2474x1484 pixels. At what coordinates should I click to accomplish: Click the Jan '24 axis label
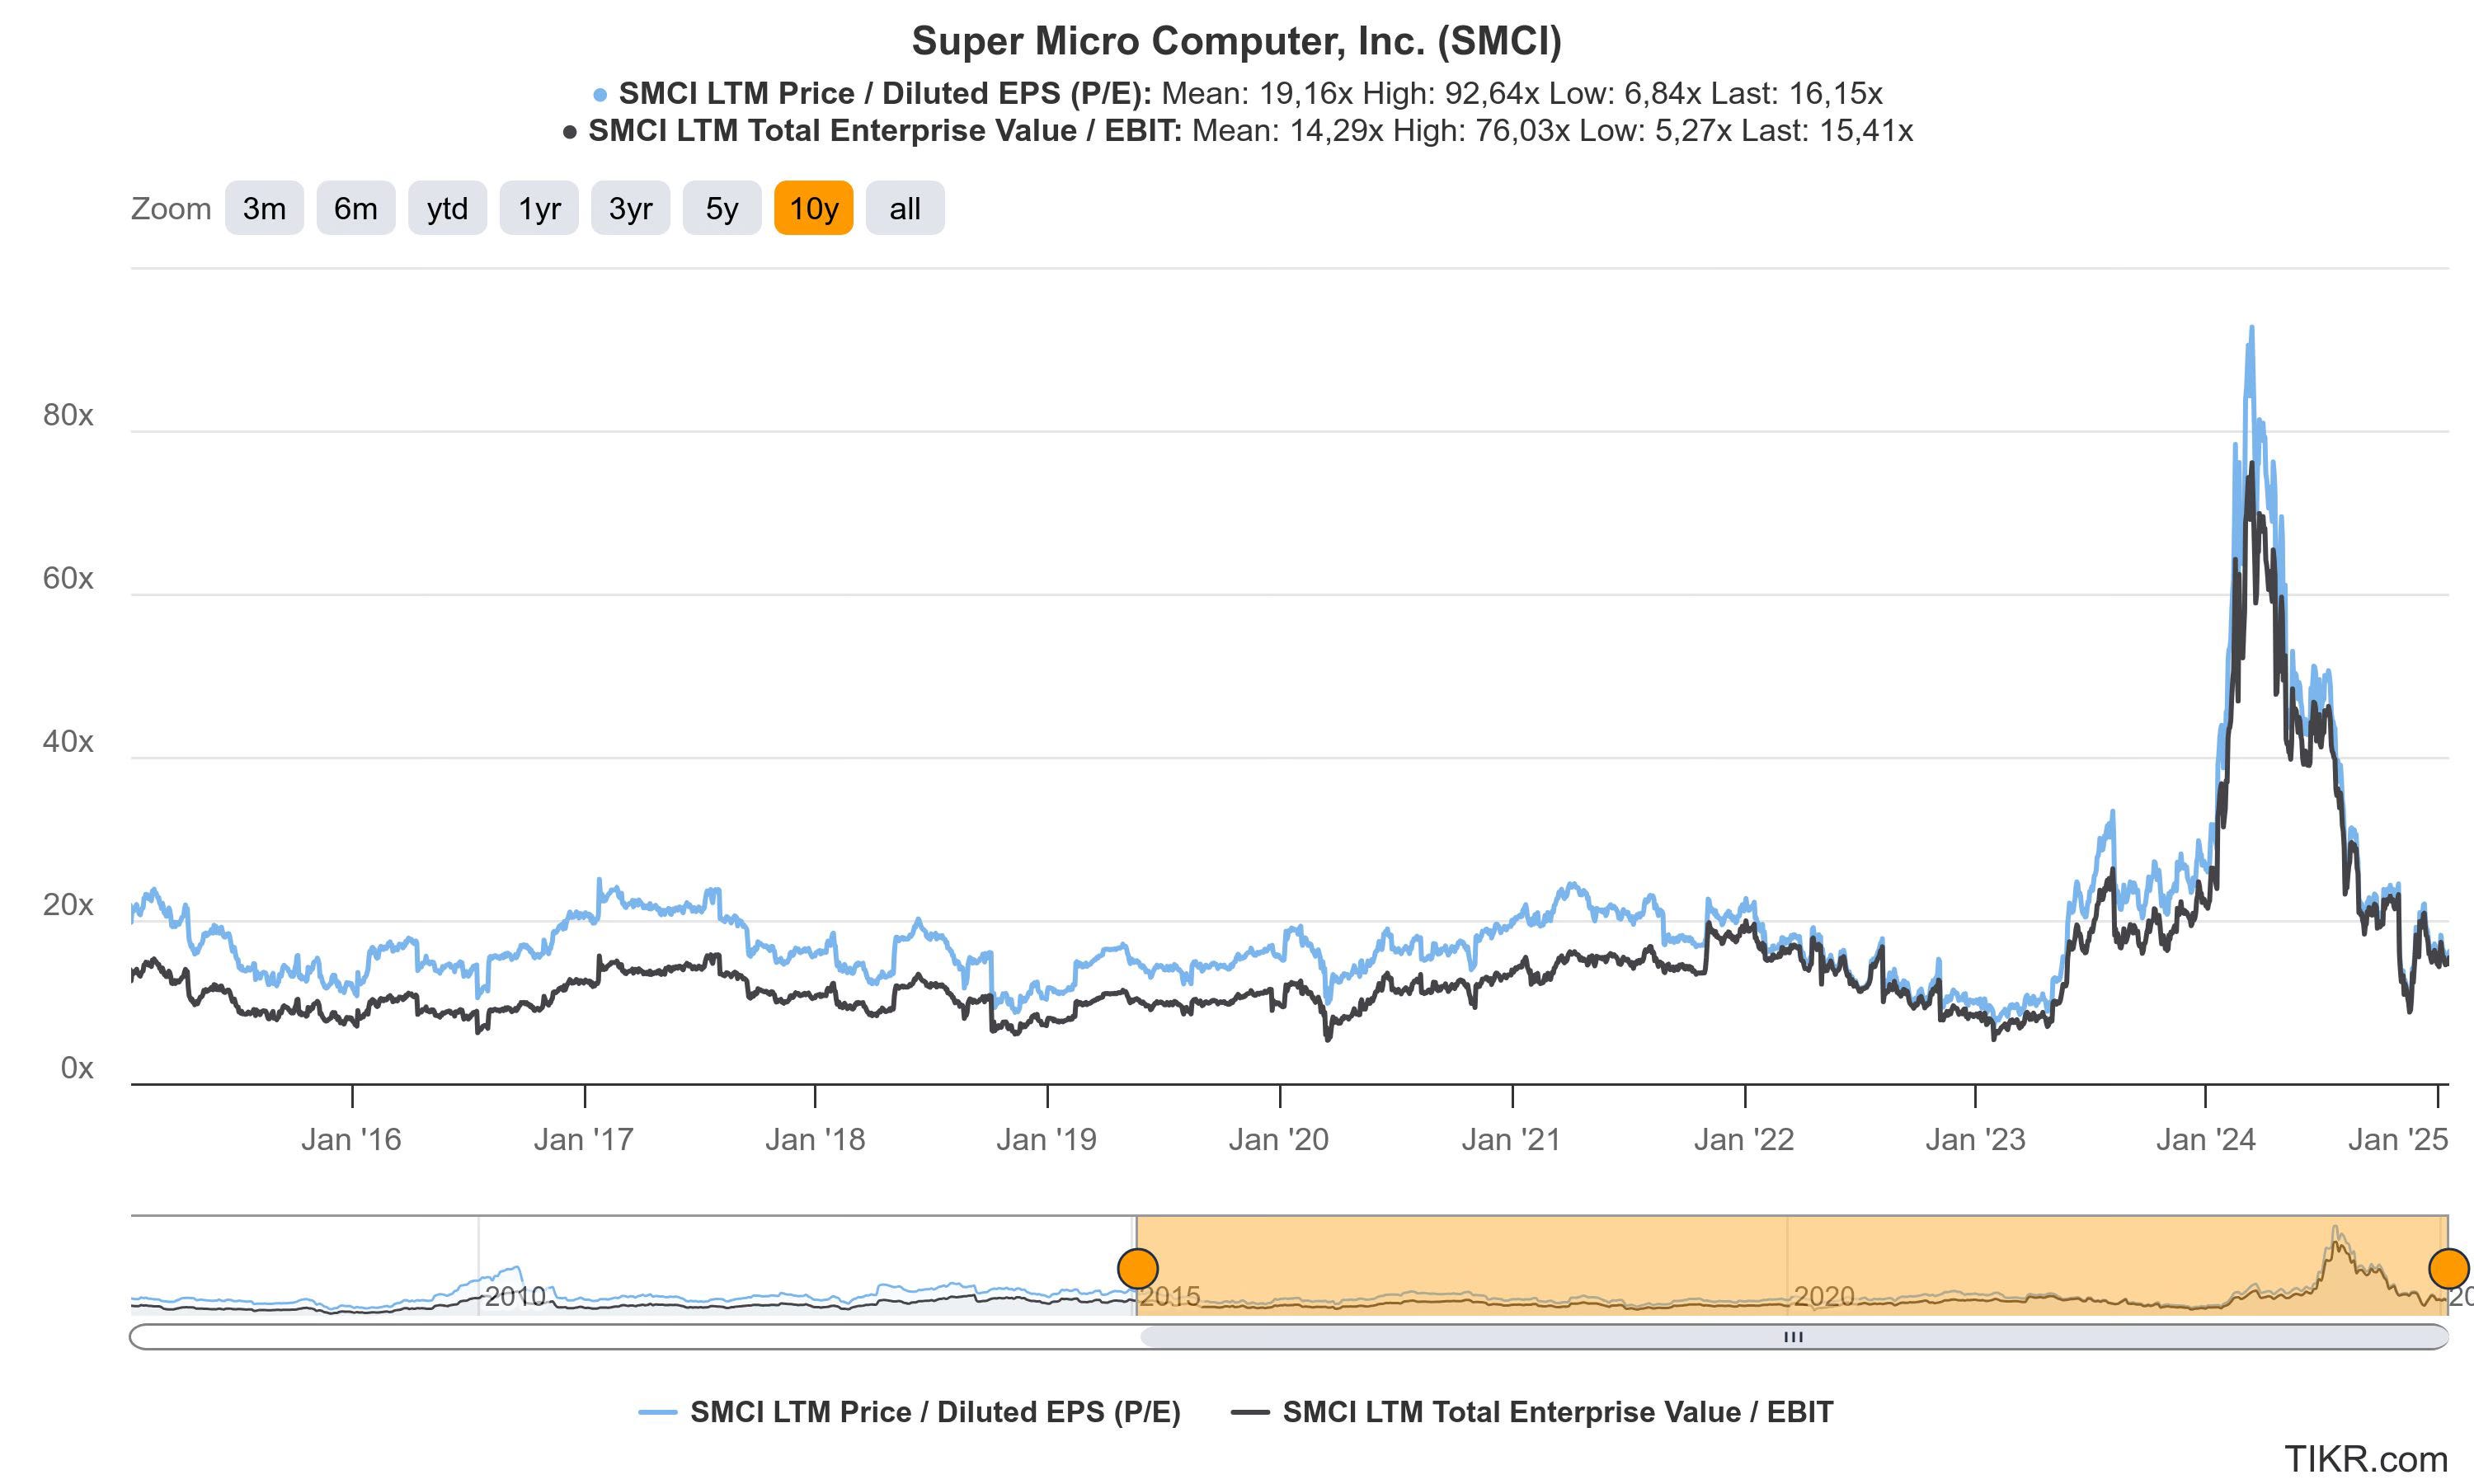point(2206,1140)
